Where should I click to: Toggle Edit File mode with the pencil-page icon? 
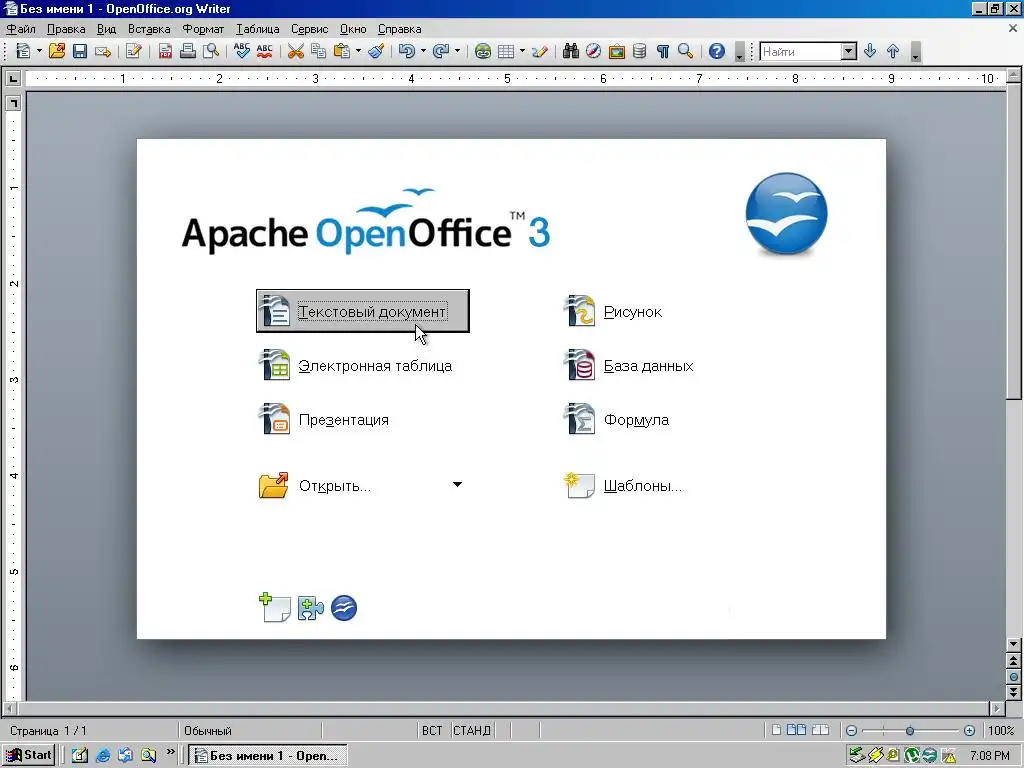pos(134,51)
